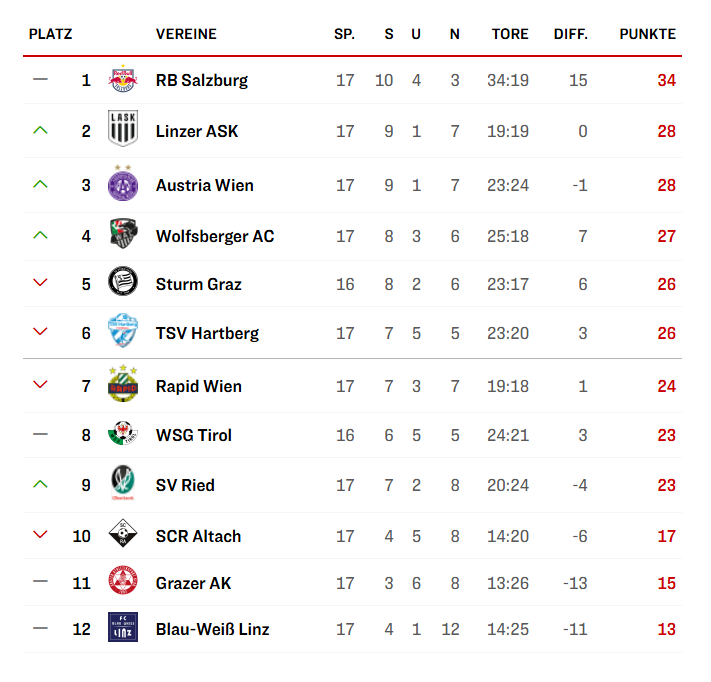This screenshot has height=682, width=711.
Task: Click the RB Salzburg team name
Action: point(202,80)
